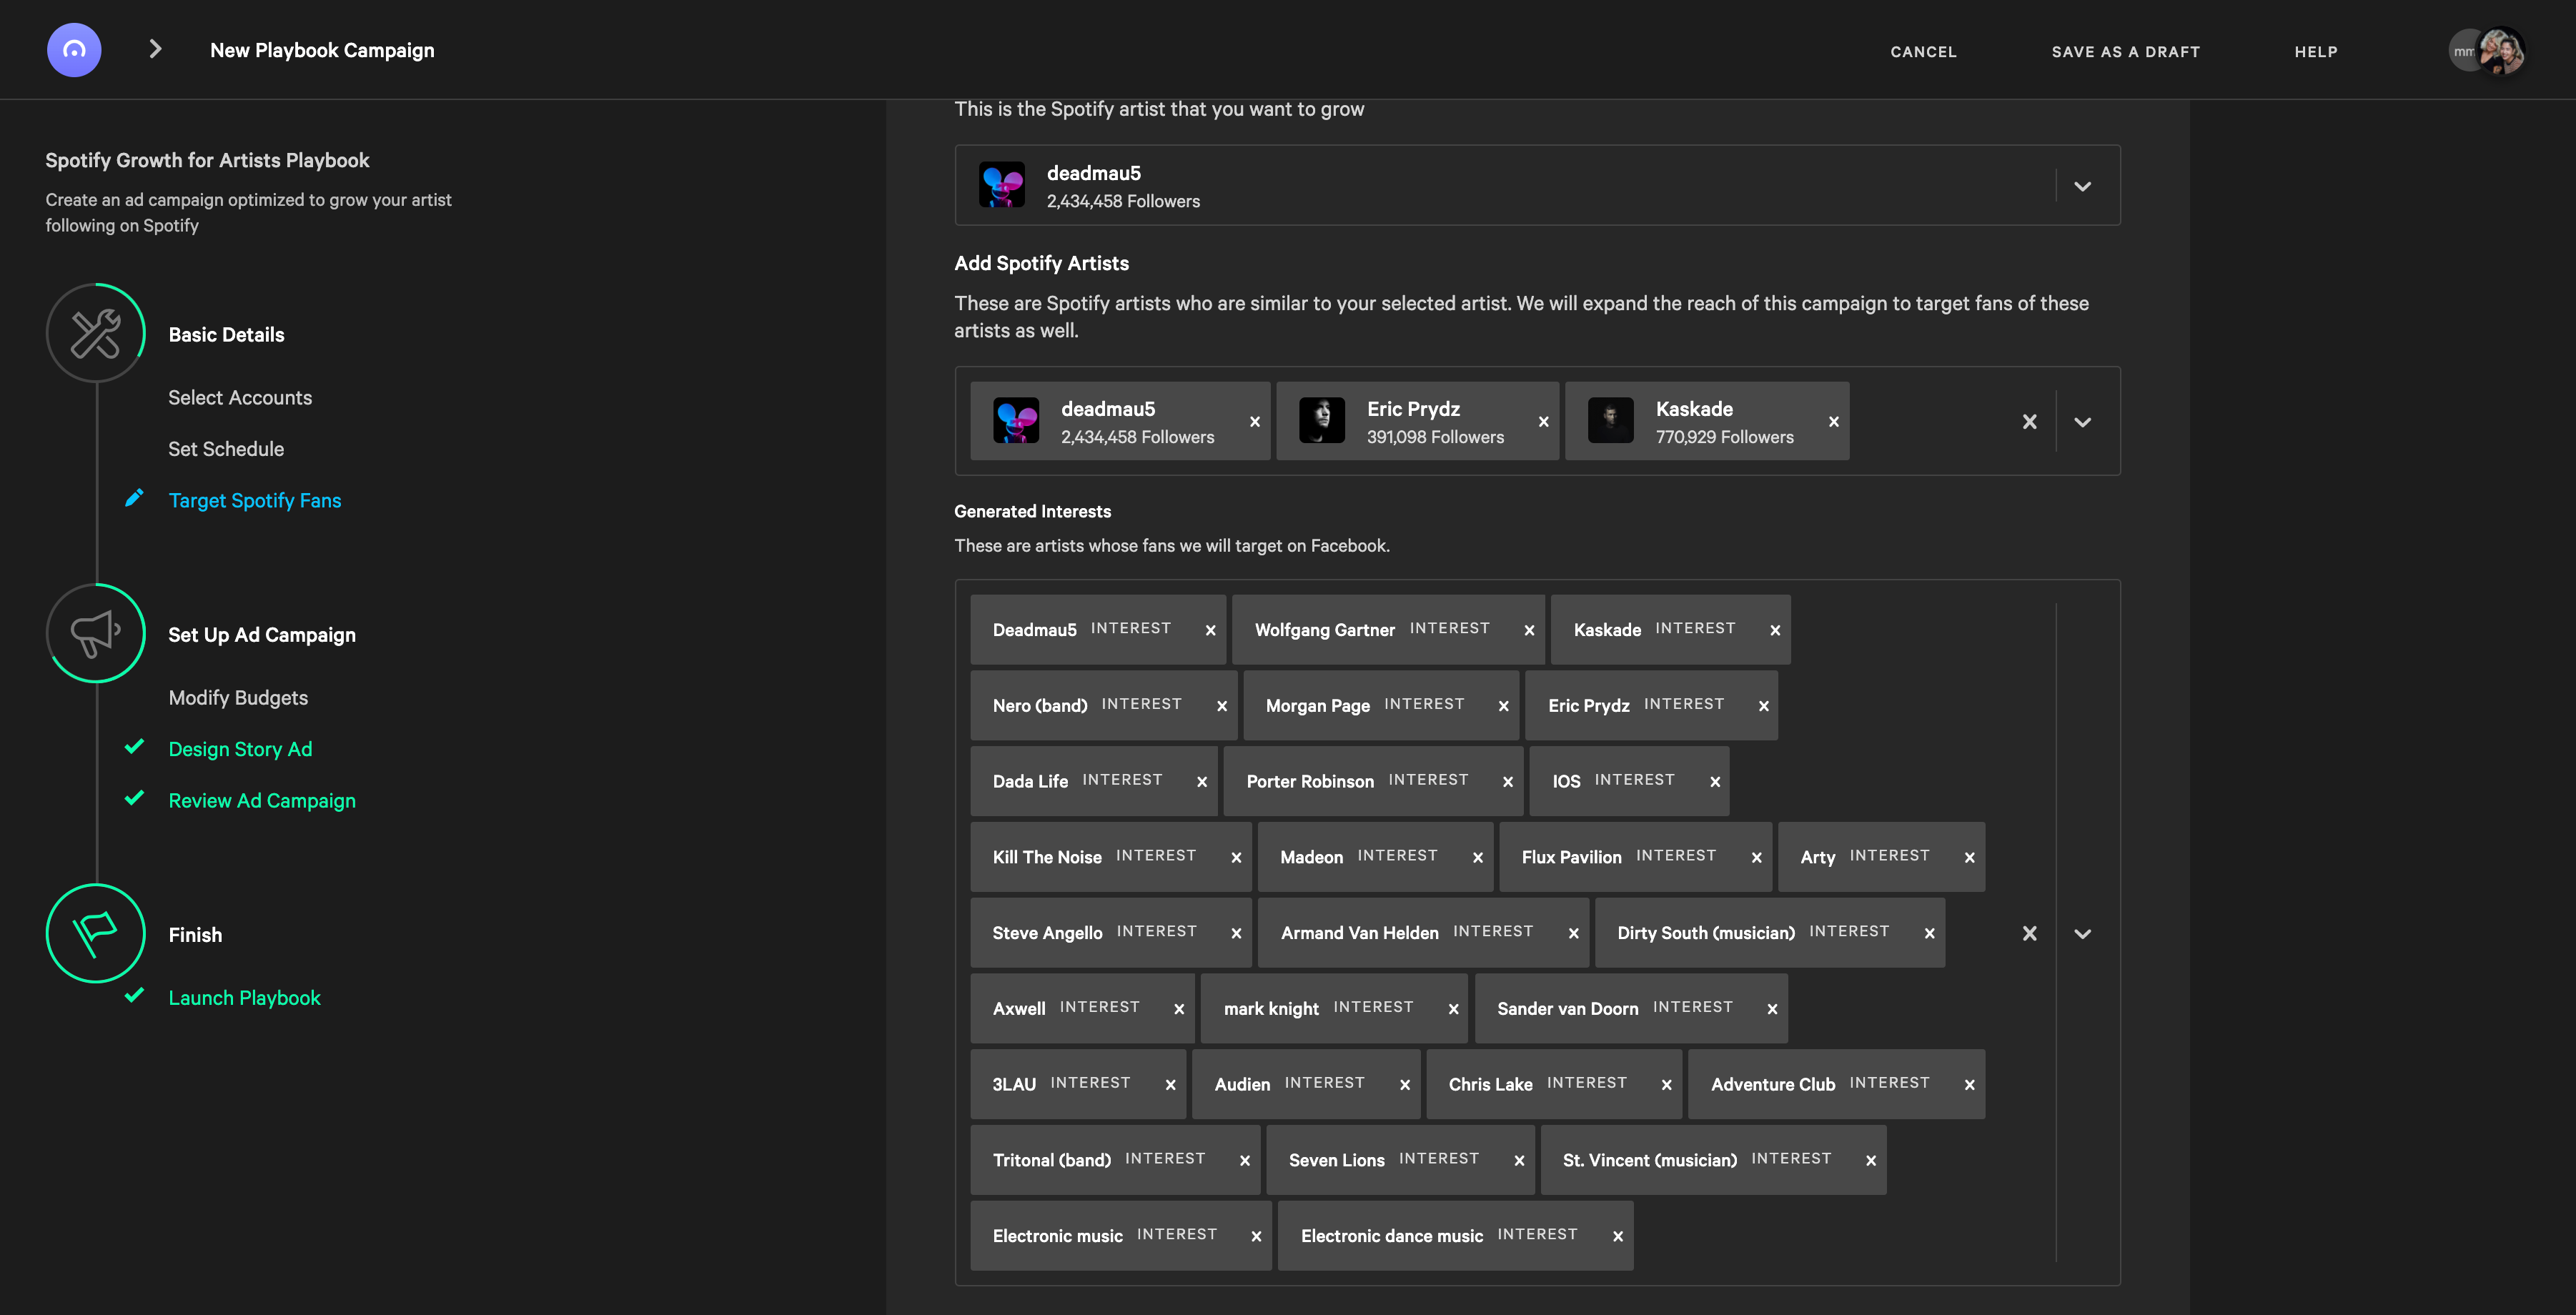The height and width of the screenshot is (1315, 2576).
Task: Remove the Tritonal (band) interest tag
Action: coord(1245,1161)
